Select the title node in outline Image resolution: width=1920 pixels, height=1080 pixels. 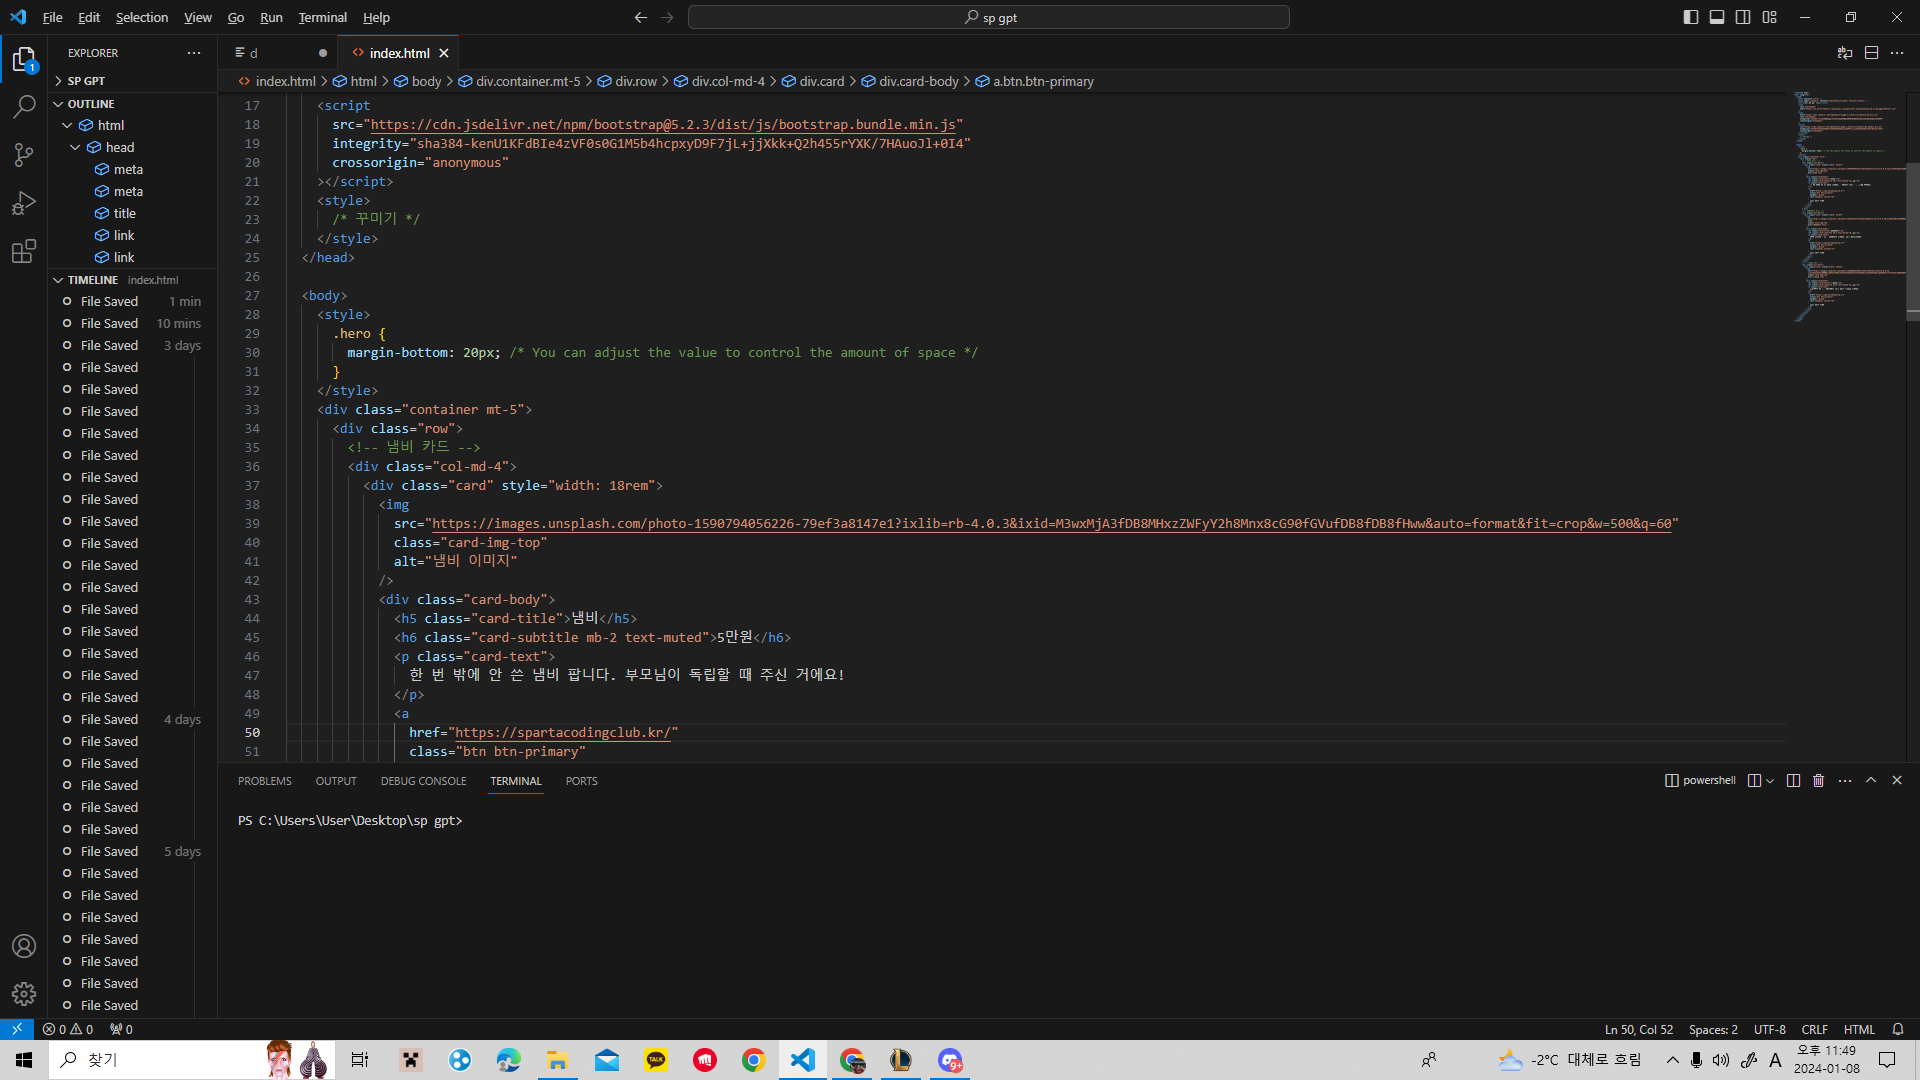(125, 213)
